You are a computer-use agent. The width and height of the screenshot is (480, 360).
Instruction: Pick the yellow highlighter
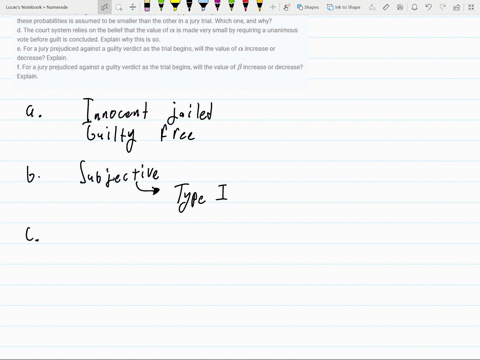(175, 6)
